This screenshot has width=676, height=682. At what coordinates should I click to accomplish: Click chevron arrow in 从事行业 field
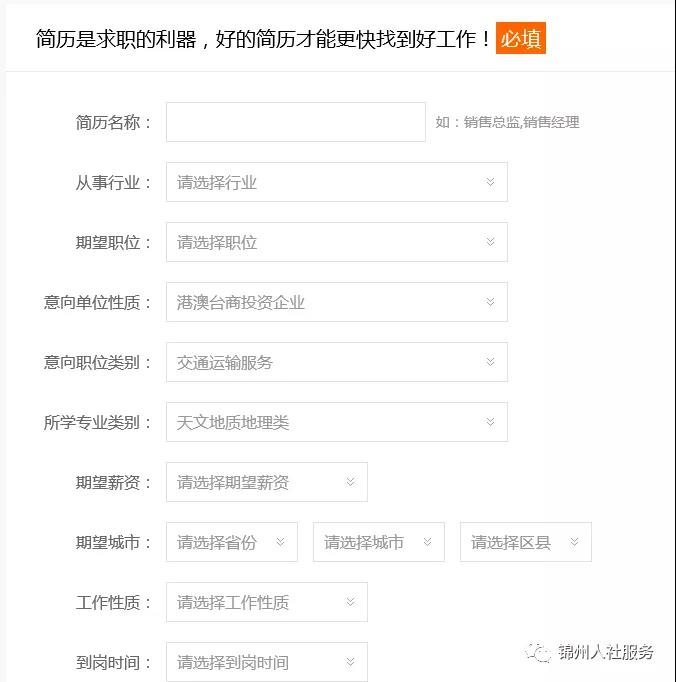[490, 182]
